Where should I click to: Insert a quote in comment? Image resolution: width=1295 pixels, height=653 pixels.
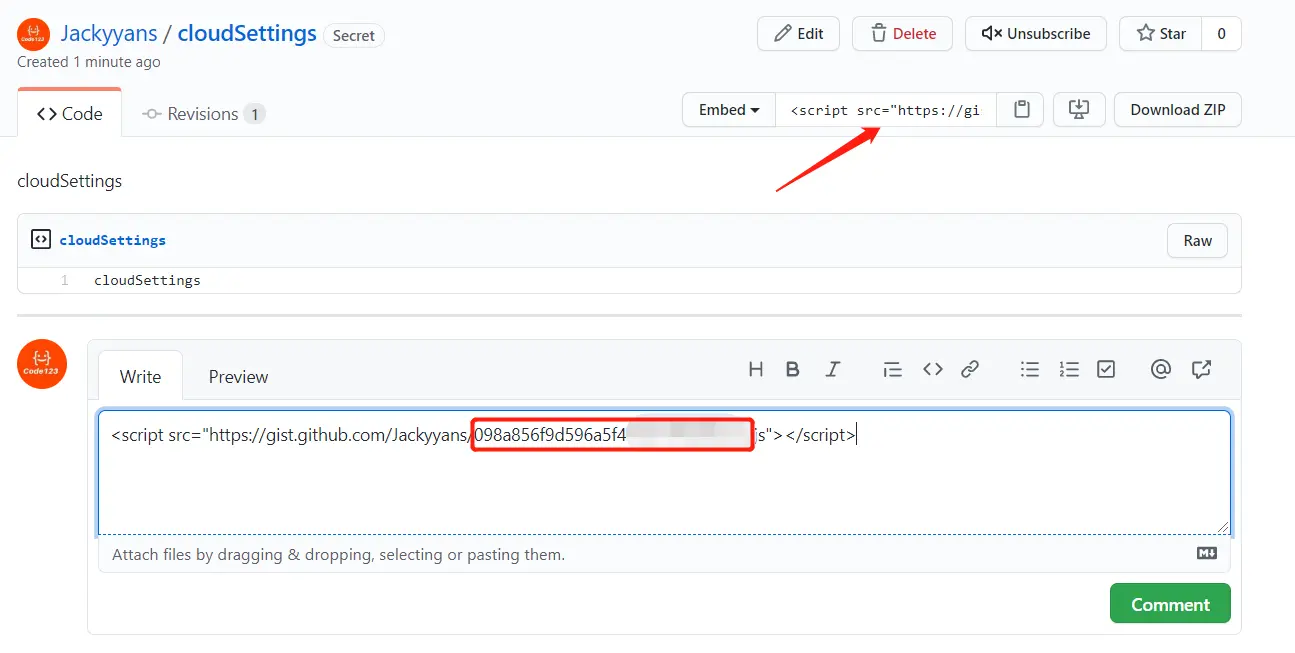pos(893,369)
